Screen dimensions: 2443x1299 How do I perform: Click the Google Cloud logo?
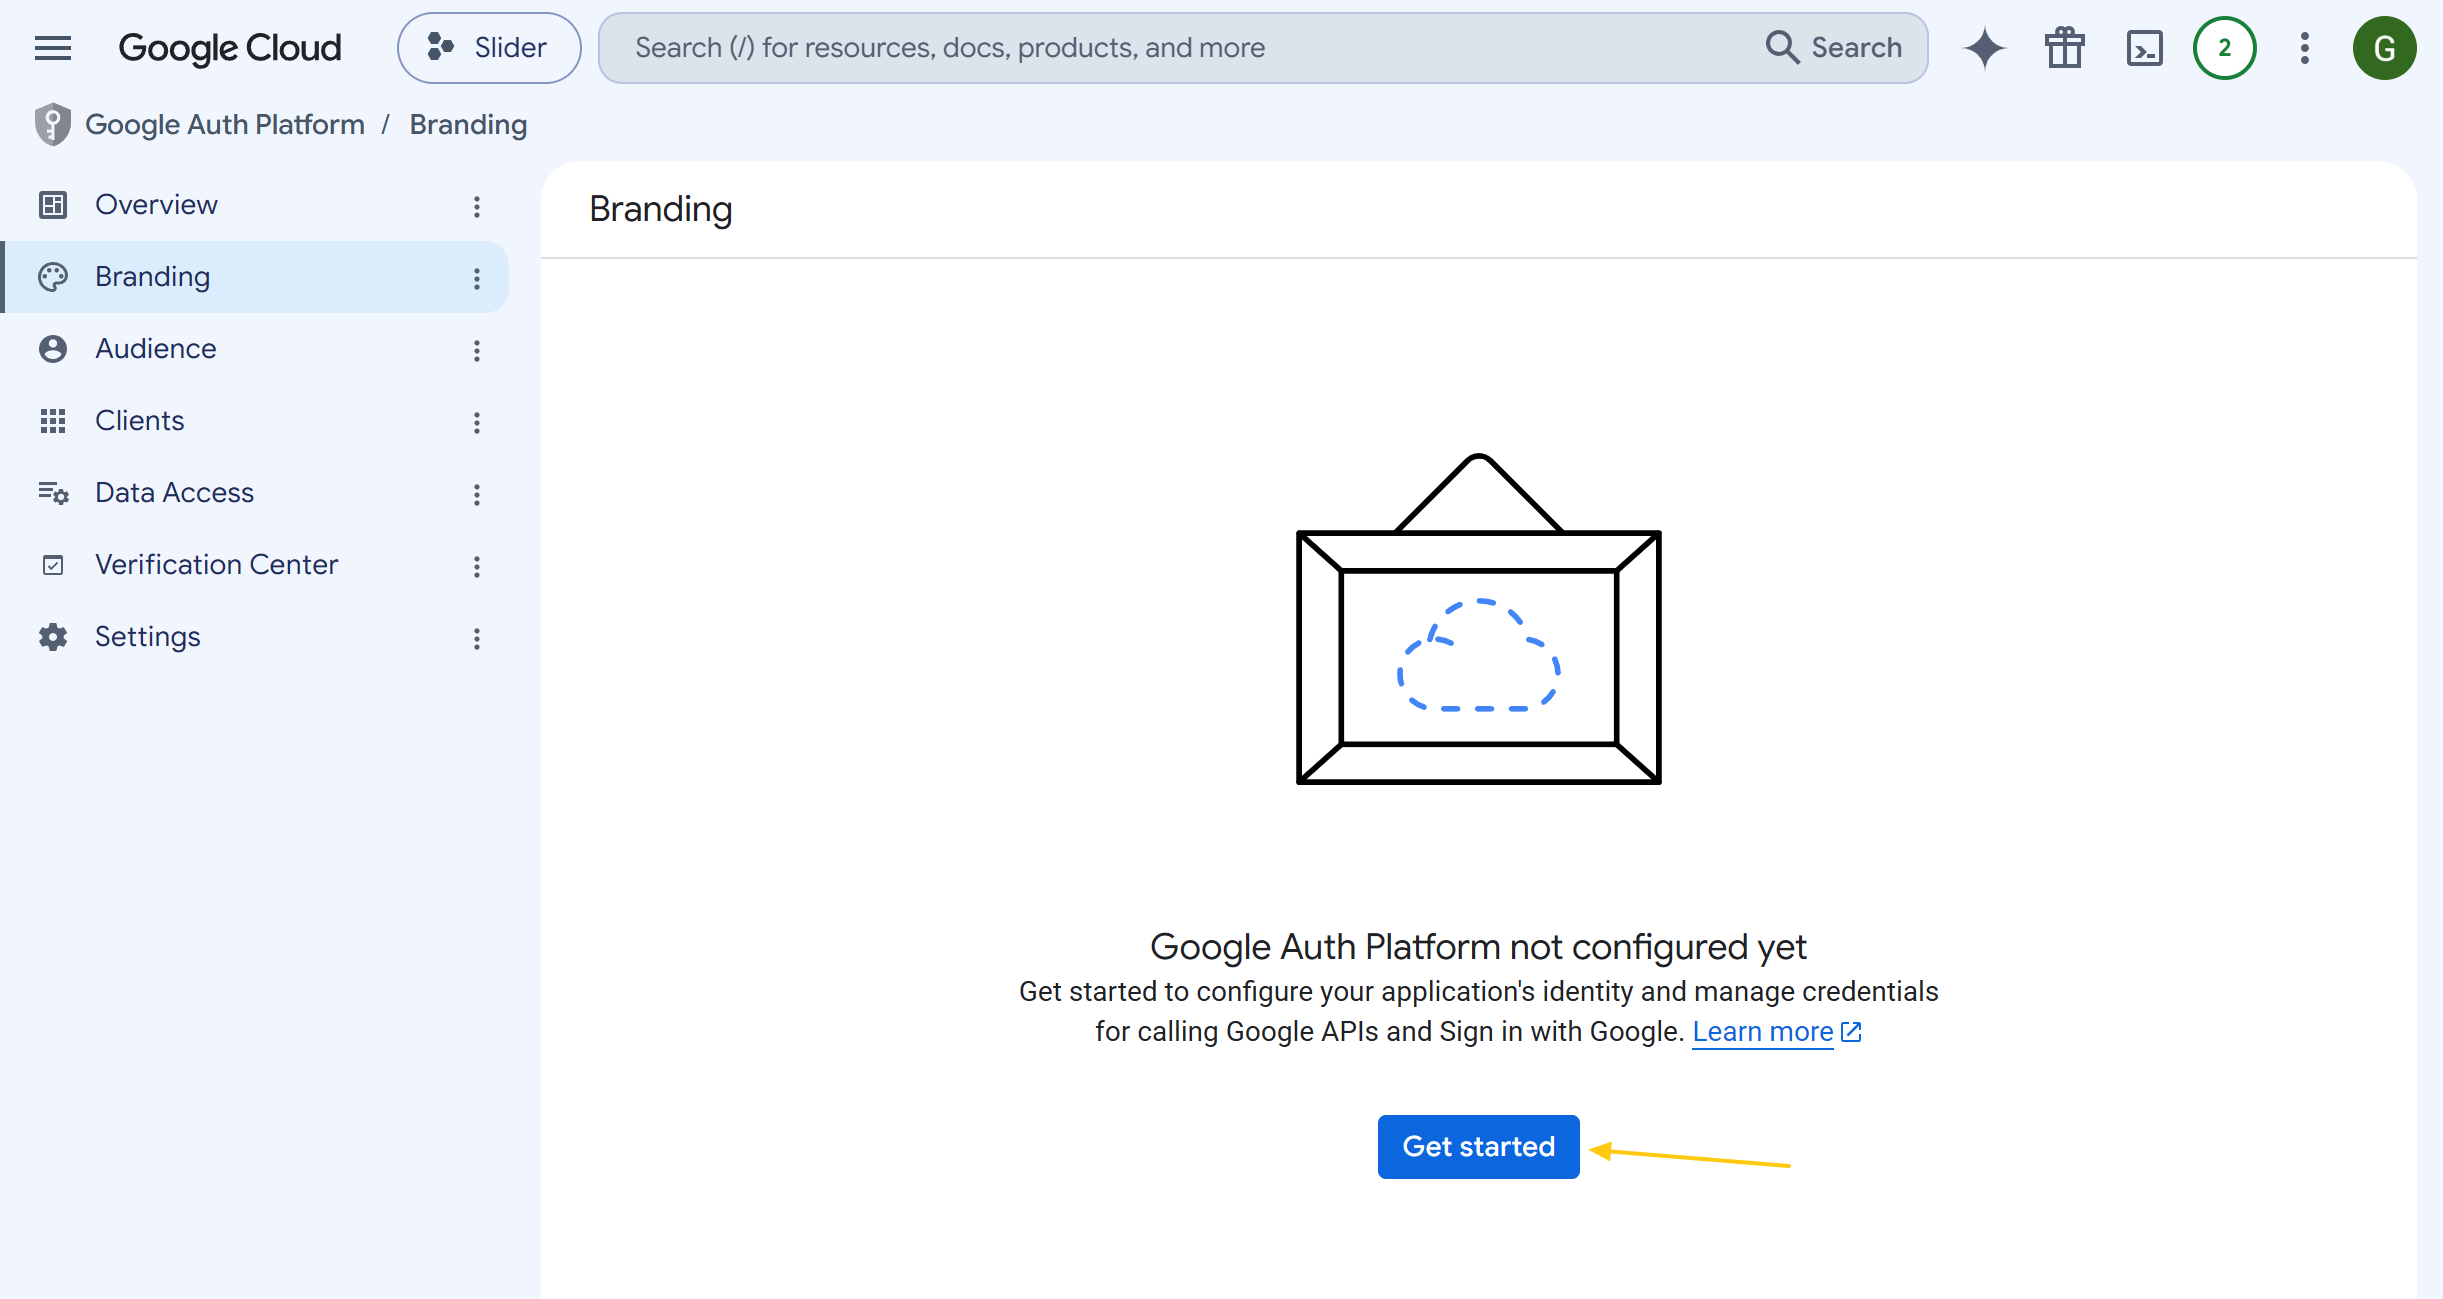pyautogui.click(x=230, y=48)
